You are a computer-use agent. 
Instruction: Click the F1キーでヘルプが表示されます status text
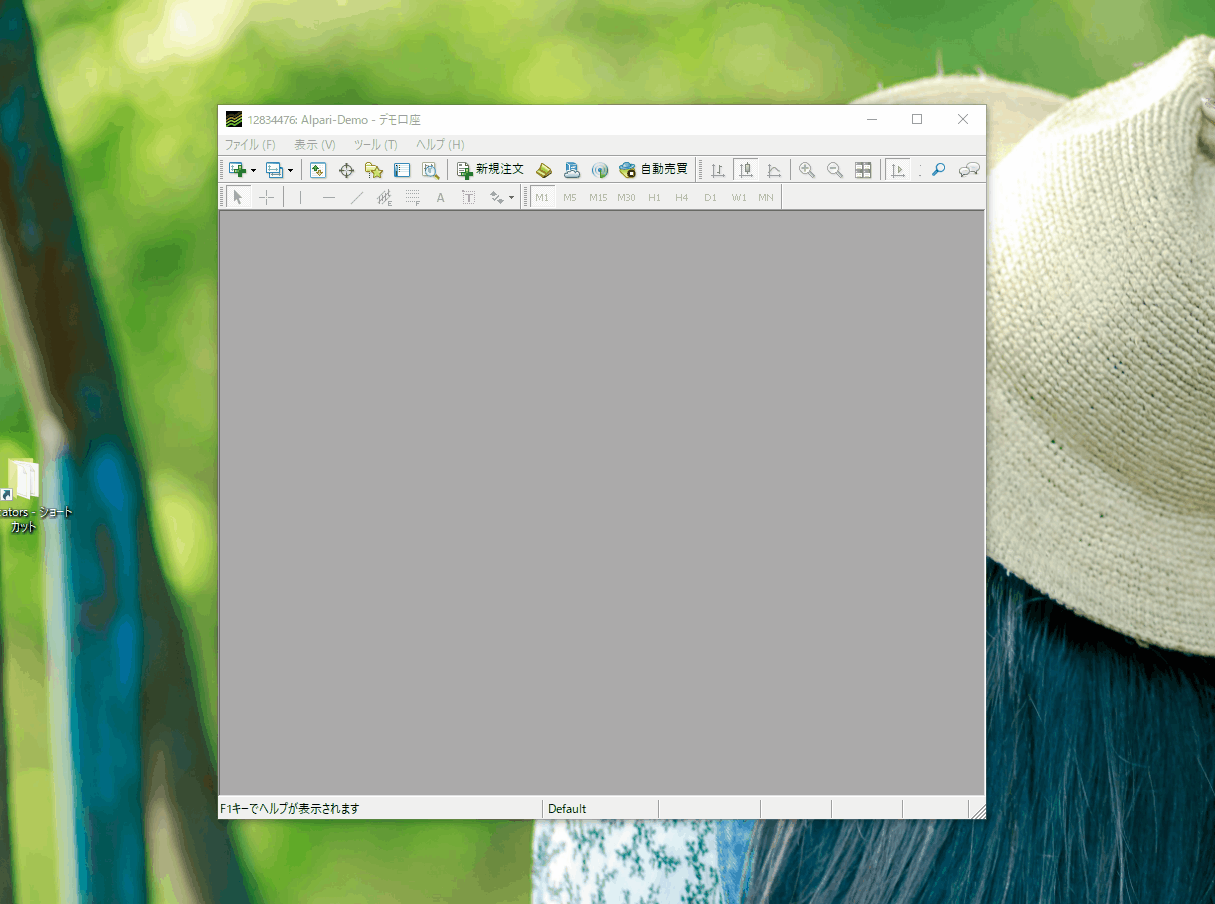pos(290,808)
